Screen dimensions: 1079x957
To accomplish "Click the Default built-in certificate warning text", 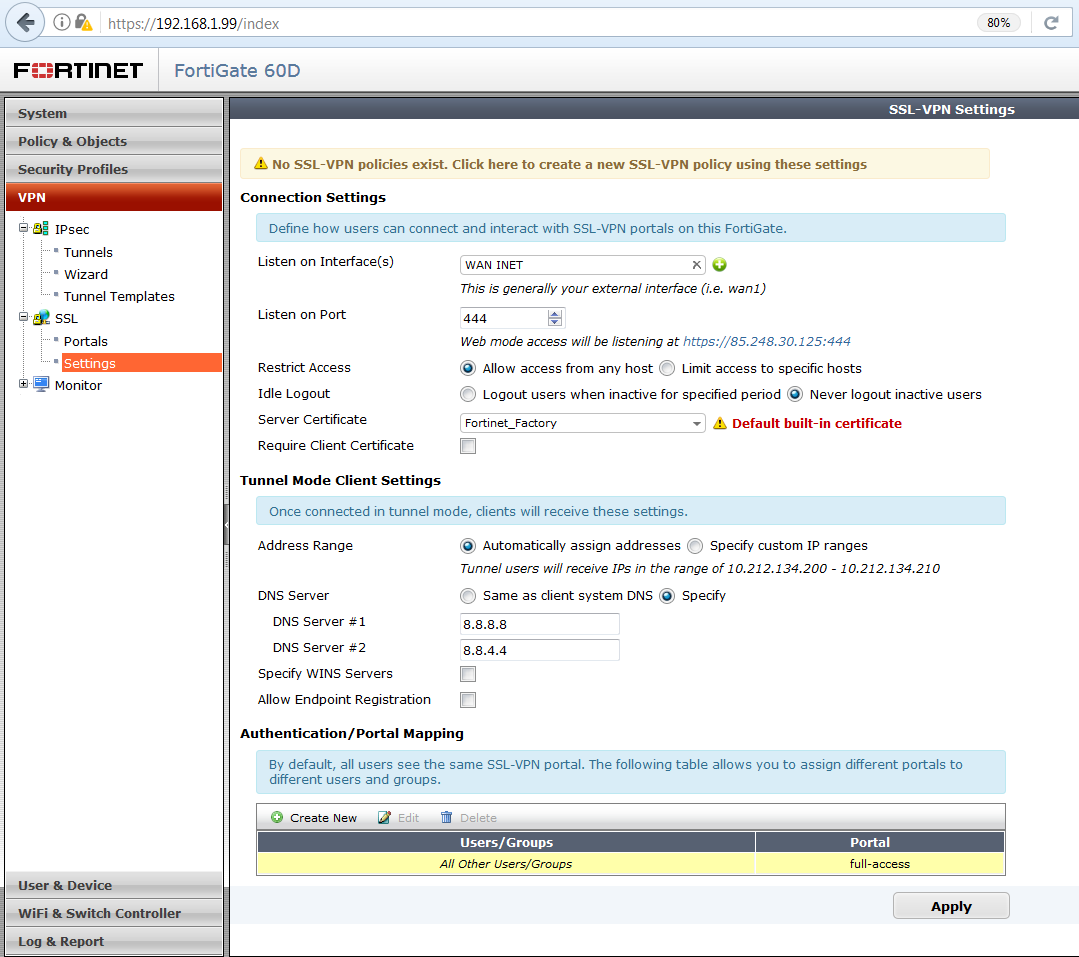I will point(817,423).
